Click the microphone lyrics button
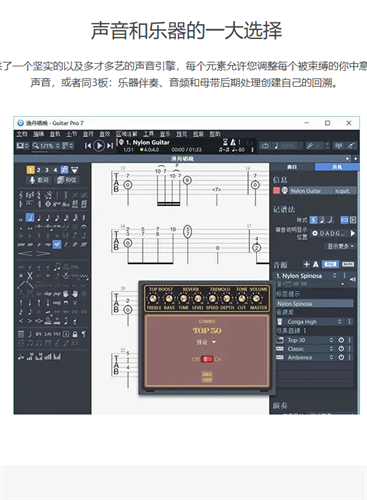The image size is (367, 500). 39,180
